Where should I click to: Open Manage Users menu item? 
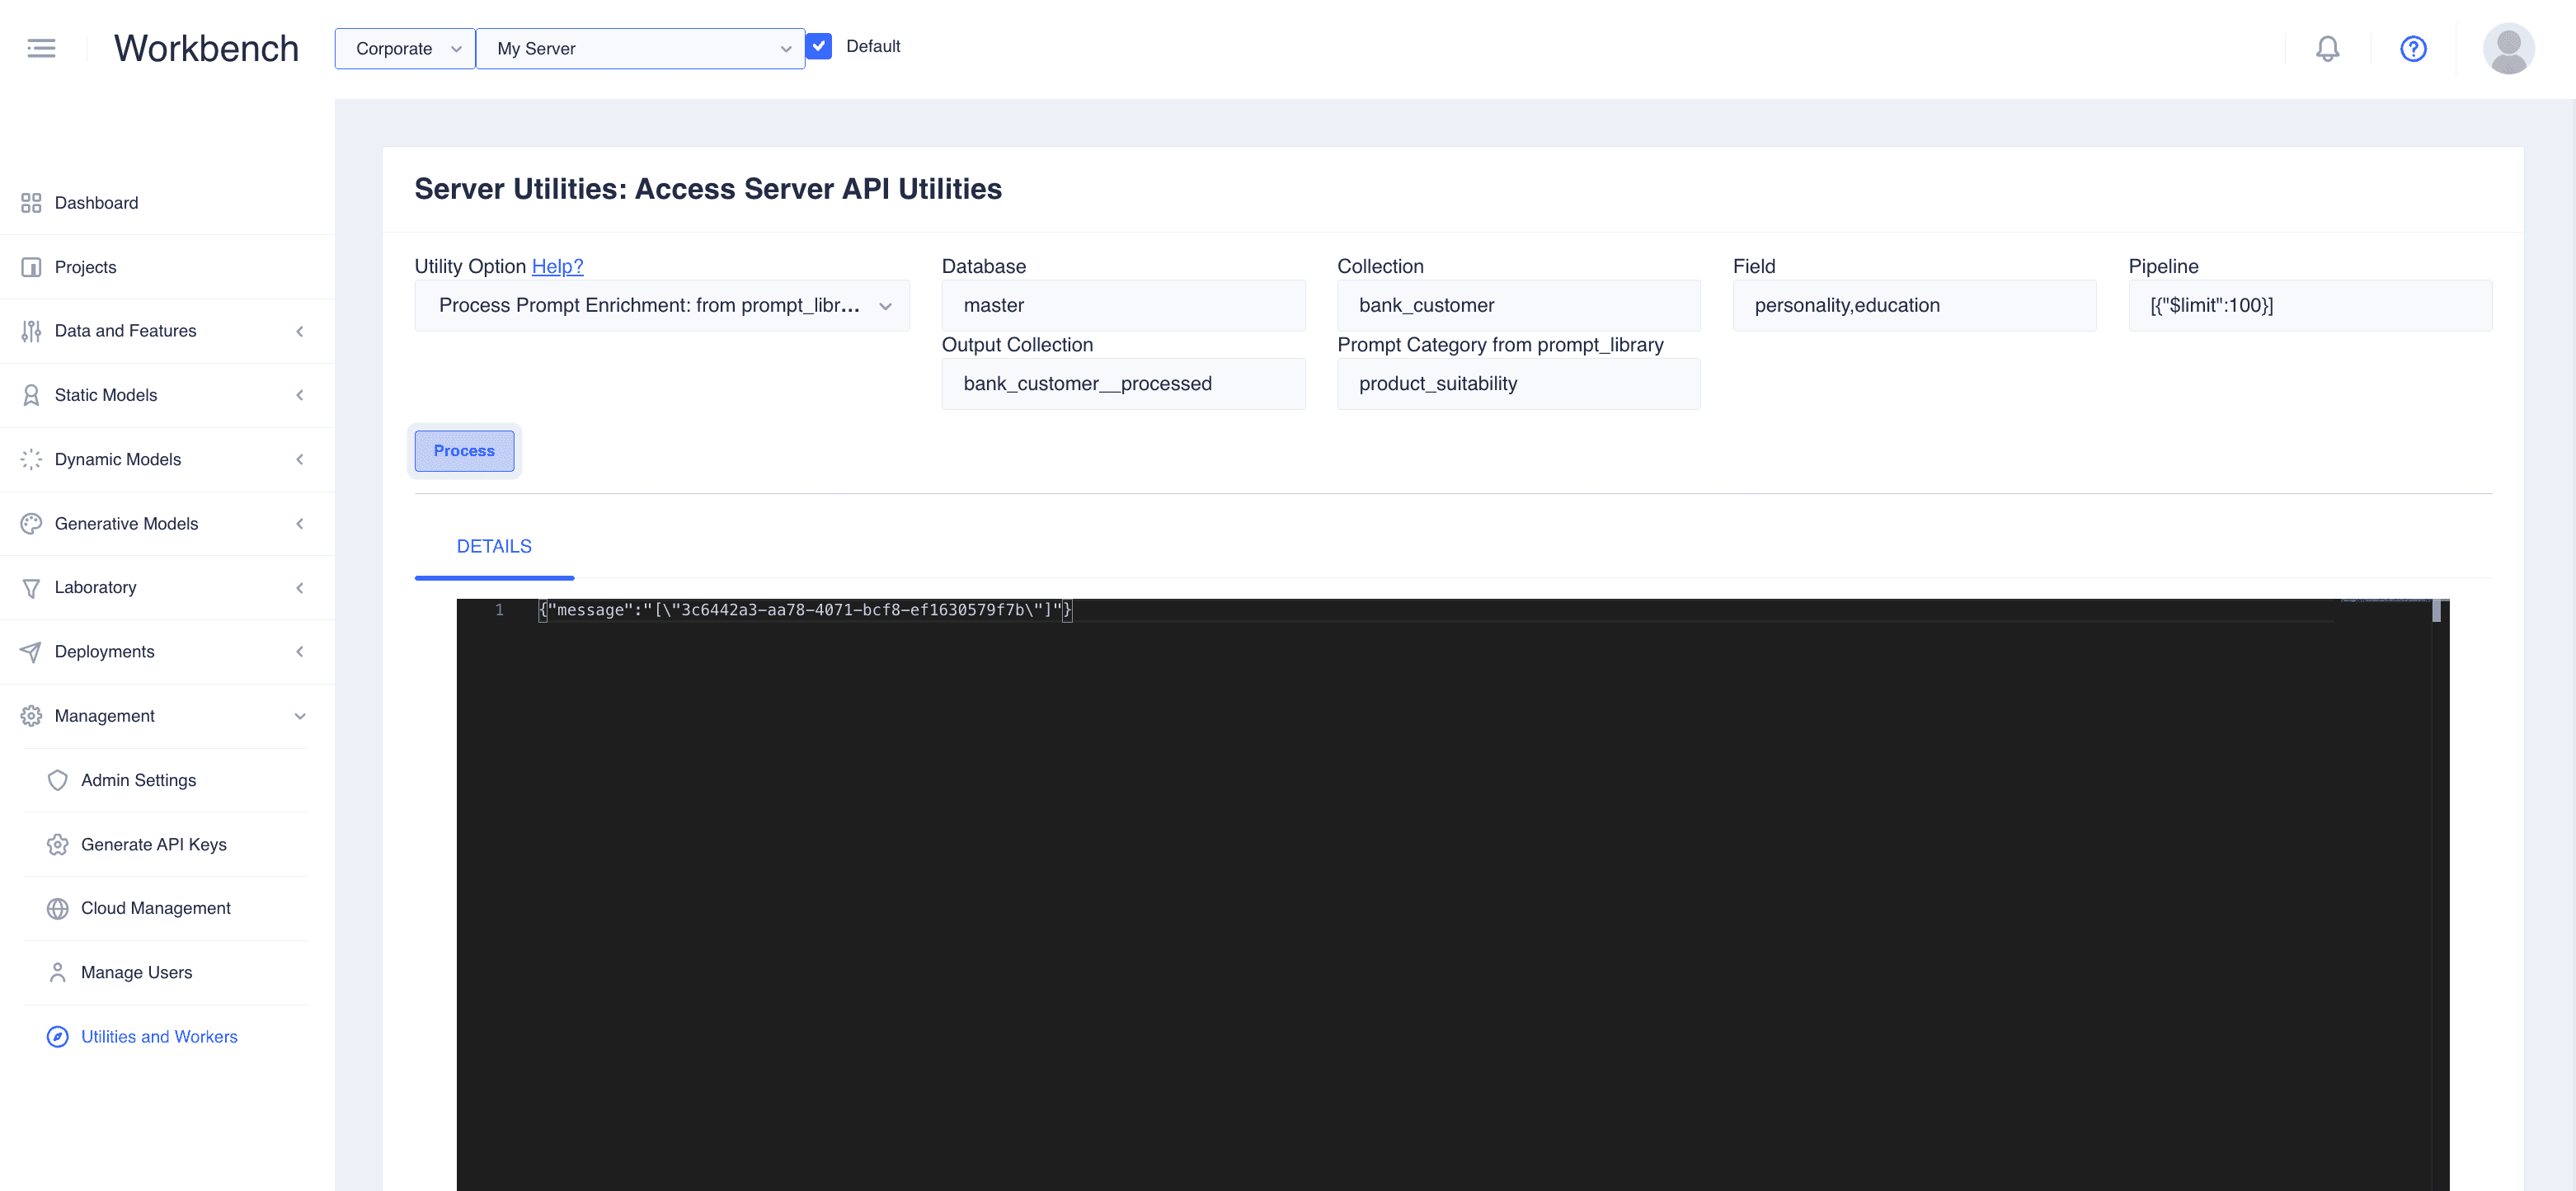(136, 972)
